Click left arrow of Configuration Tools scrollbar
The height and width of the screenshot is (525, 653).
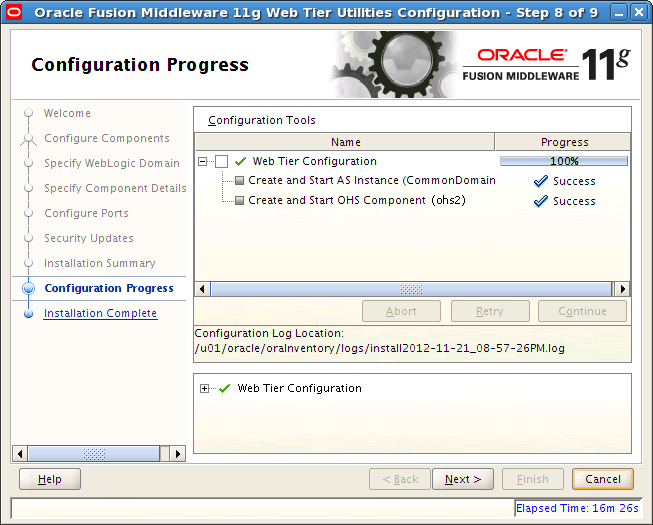tap(202, 289)
